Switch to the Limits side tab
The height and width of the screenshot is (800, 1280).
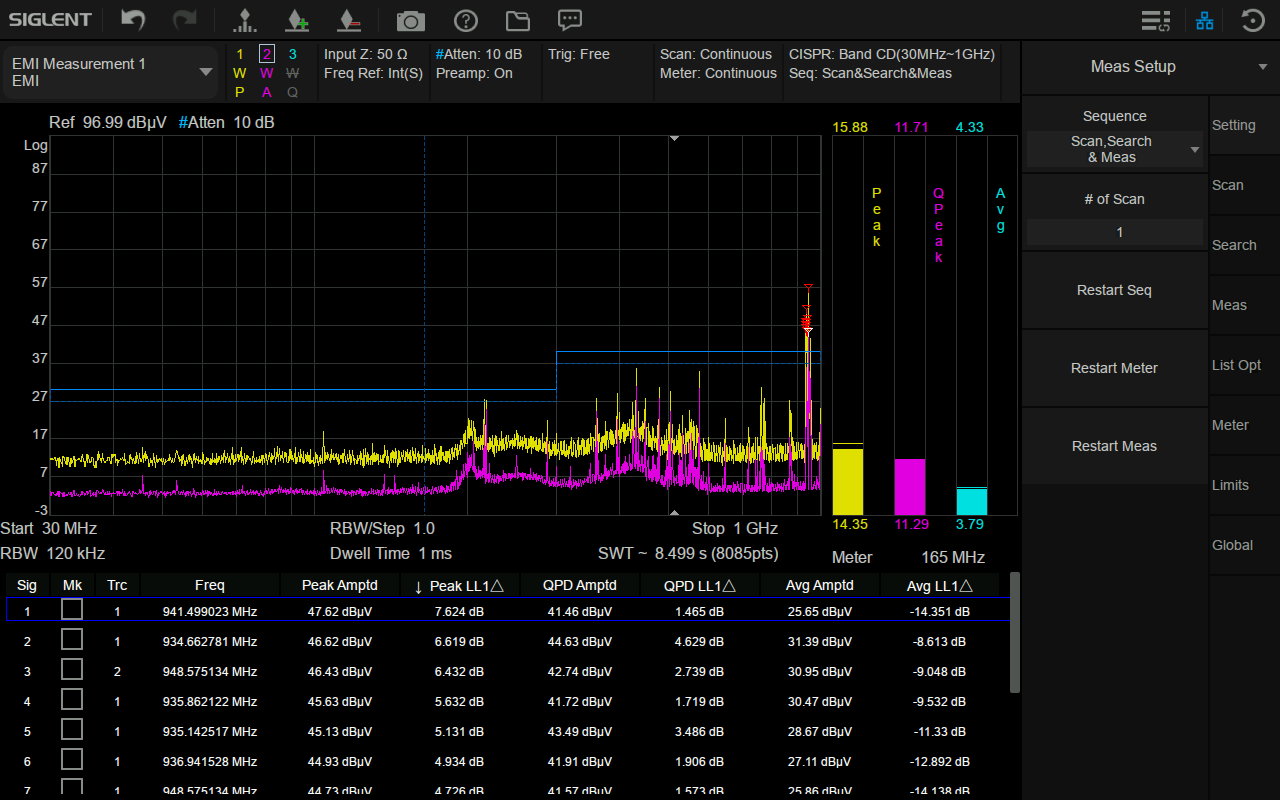pos(1231,485)
